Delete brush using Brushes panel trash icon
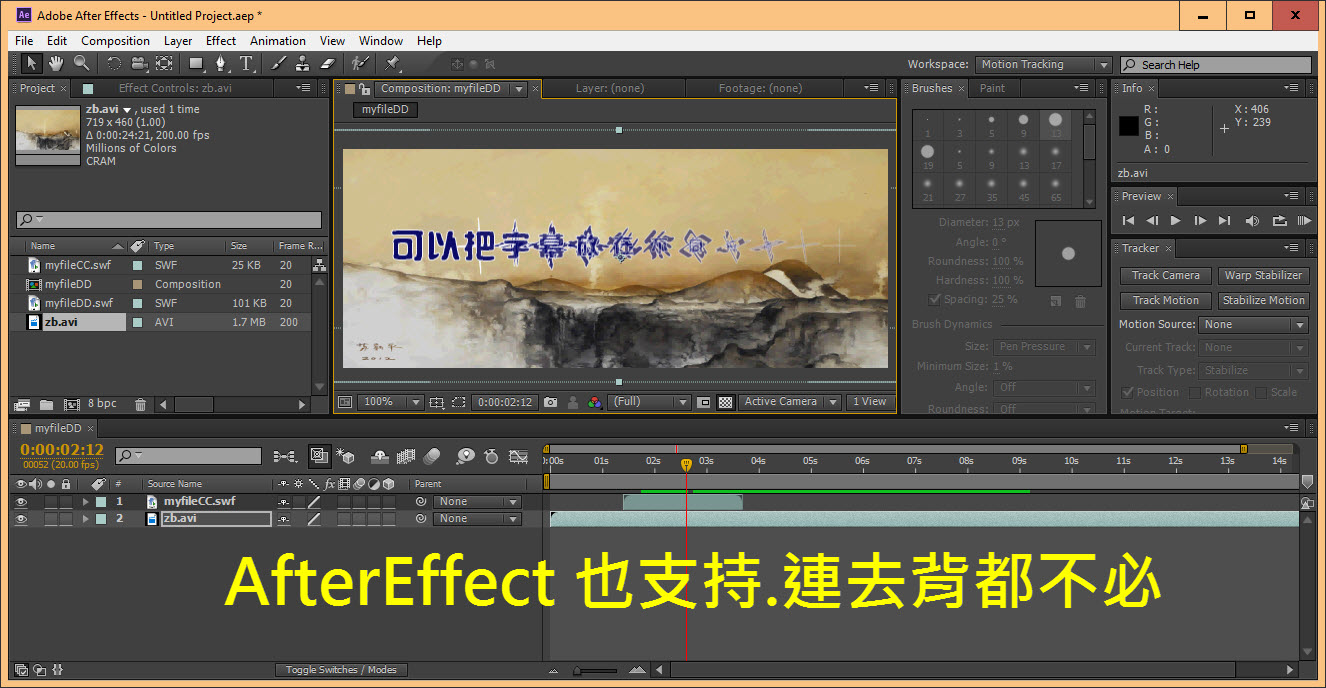This screenshot has height=688, width=1326. (1080, 300)
